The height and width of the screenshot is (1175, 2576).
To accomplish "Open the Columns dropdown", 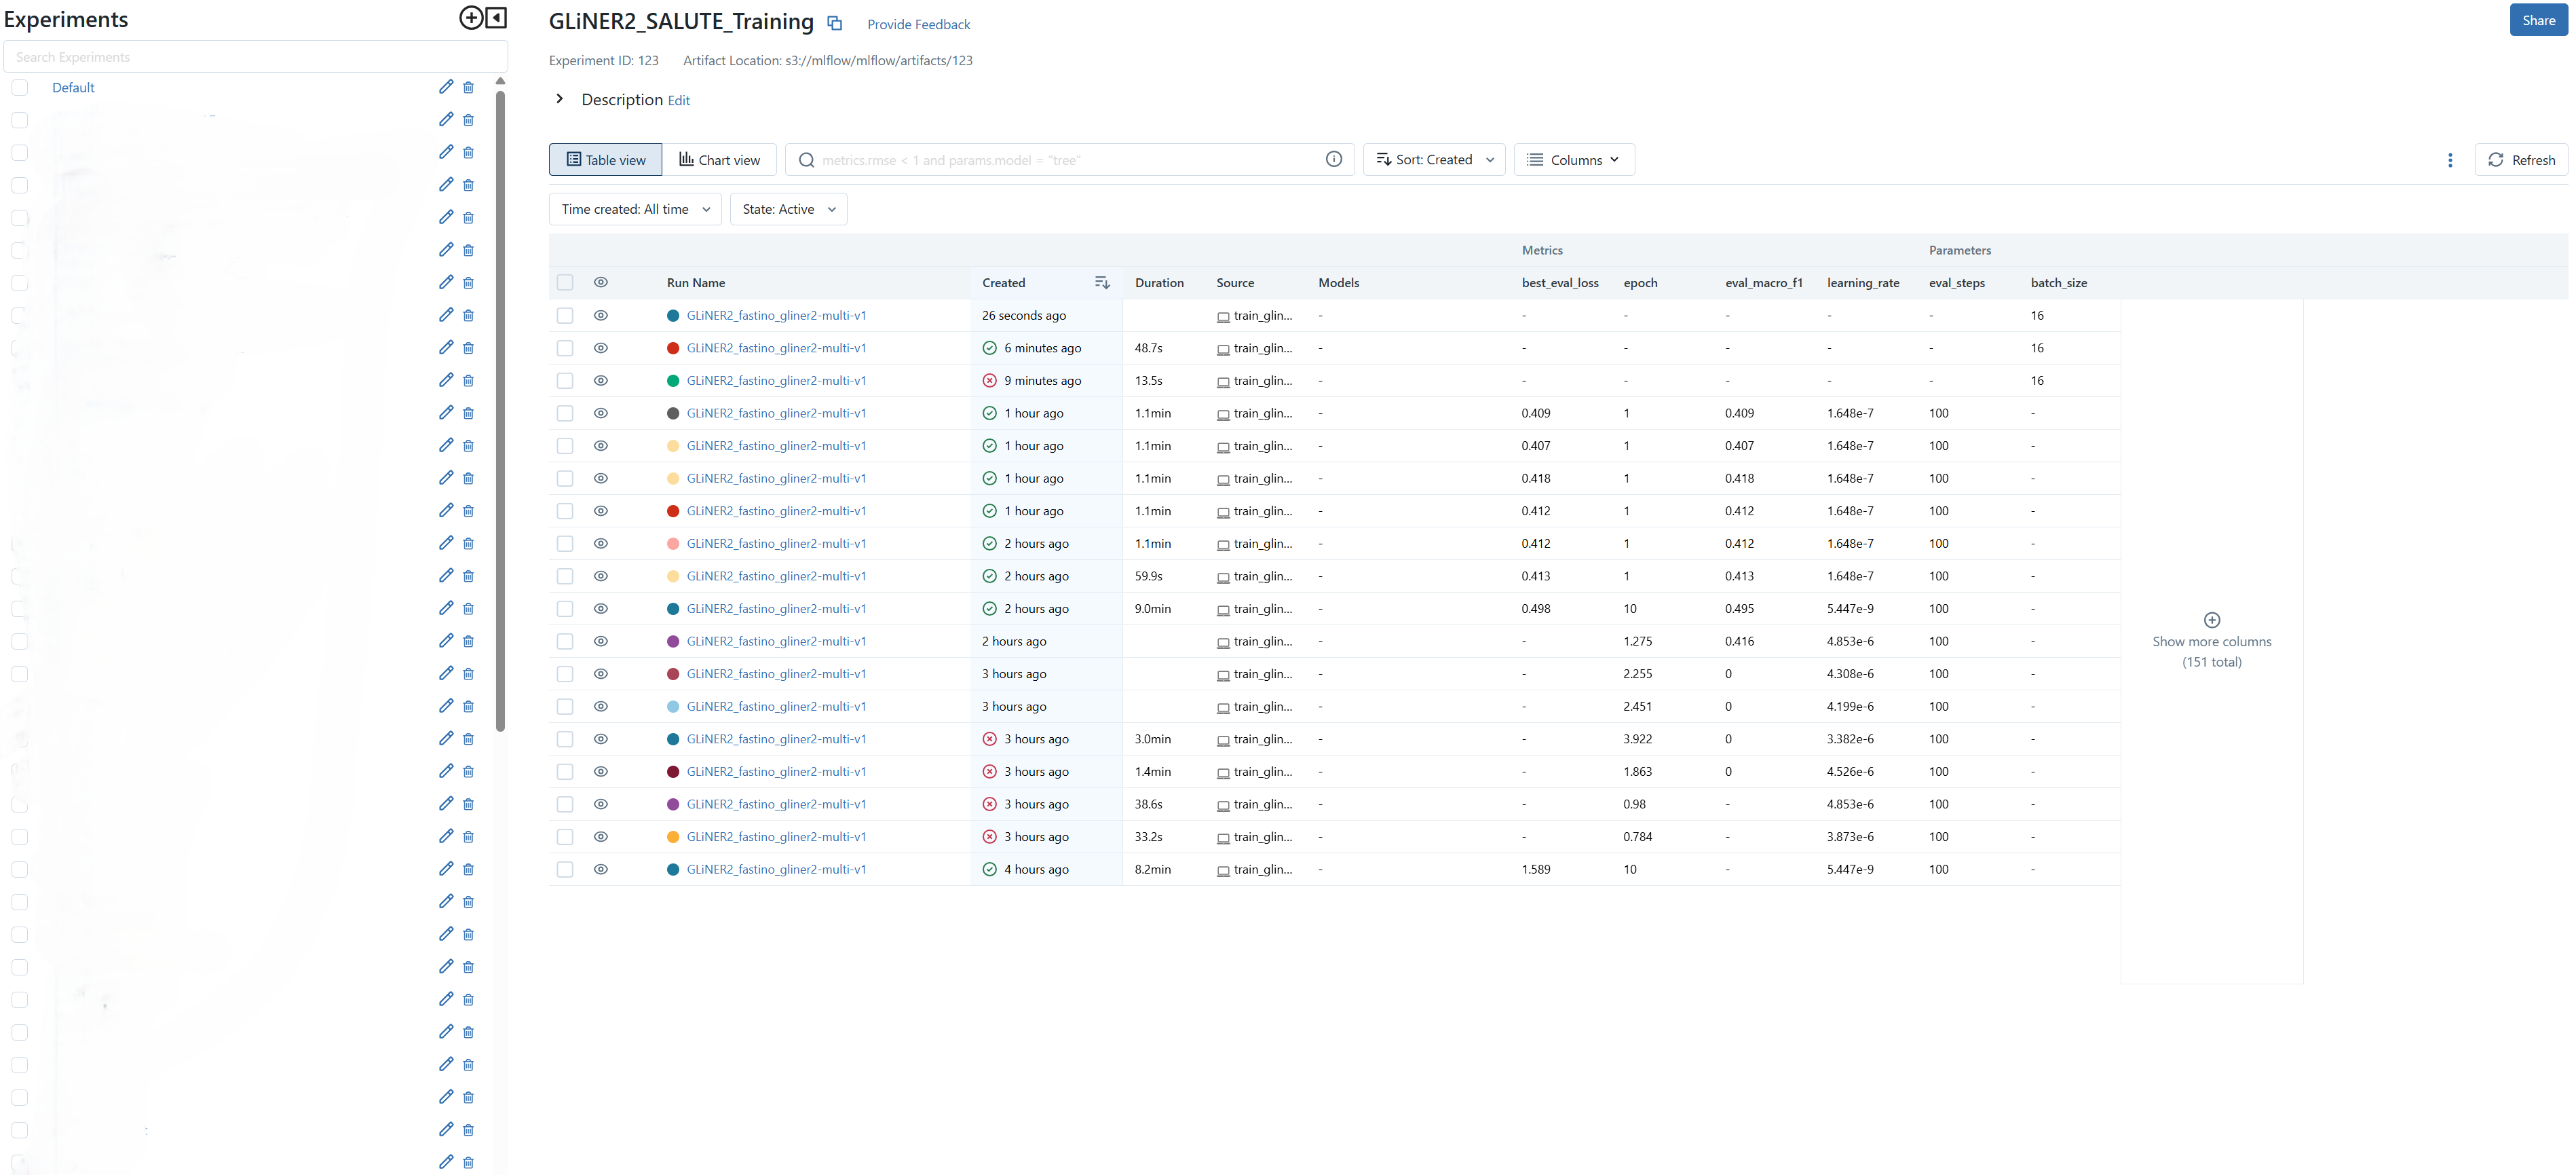I will coord(1574,160).
